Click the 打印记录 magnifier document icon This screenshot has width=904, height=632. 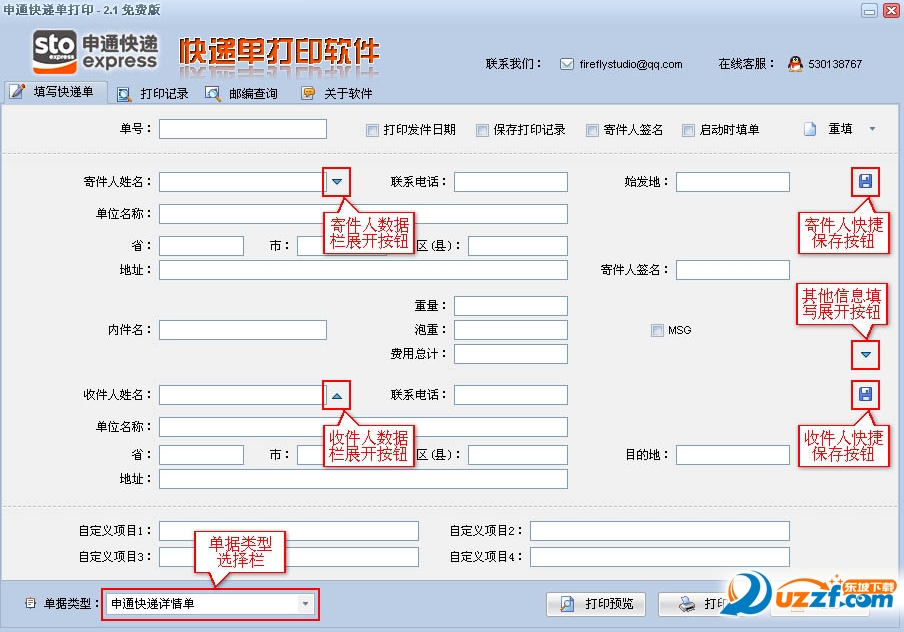pyautogui.click(x=123, y=94)
